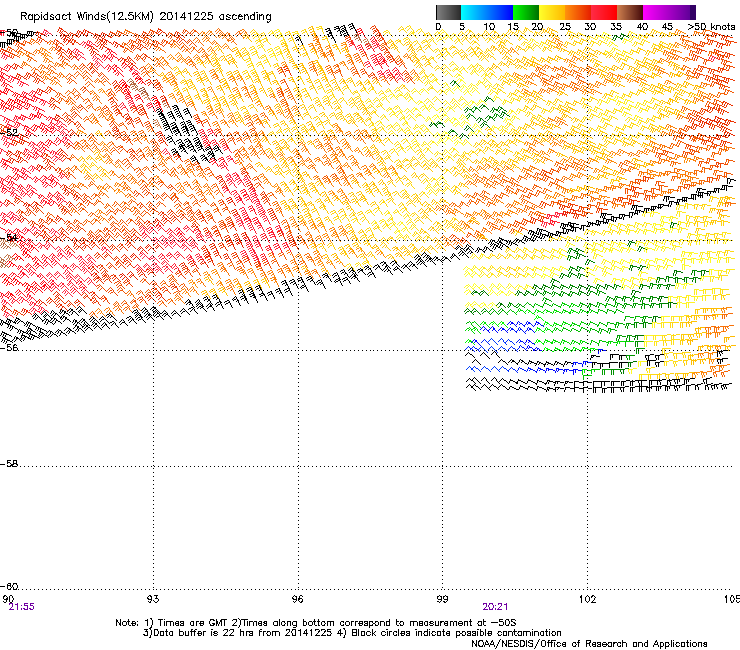Image resolution: width=740 pixels, height=650 pixels.
Task: Click the 'NOAA/NESDIS/Office of Research and Applications' credit
Action: point(589,644)
